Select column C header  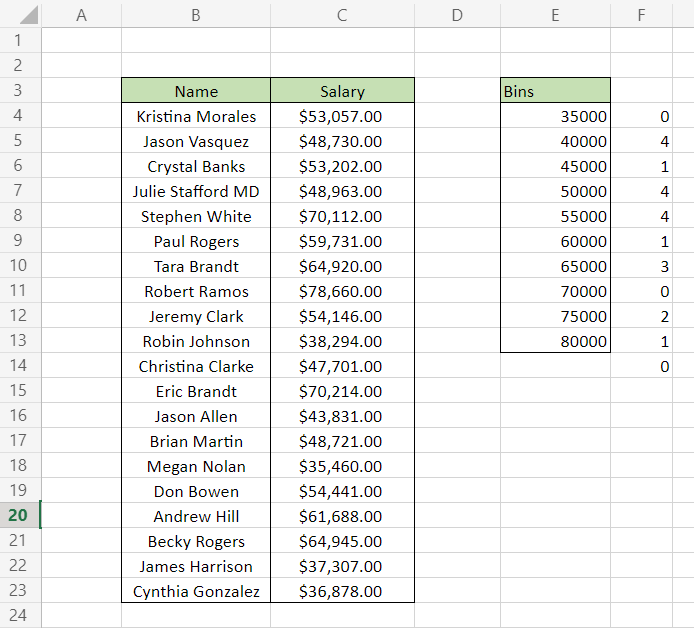342,15
